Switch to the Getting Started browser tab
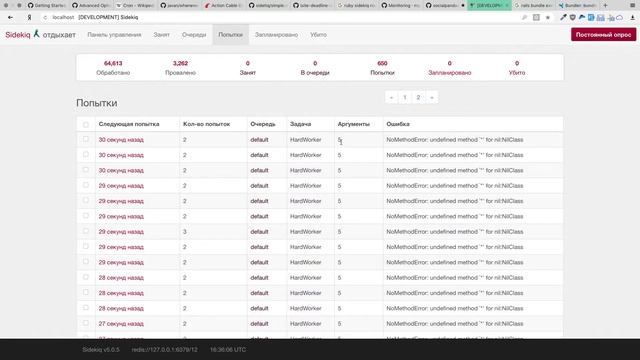The image size is (640, 360). pos(46,5)
